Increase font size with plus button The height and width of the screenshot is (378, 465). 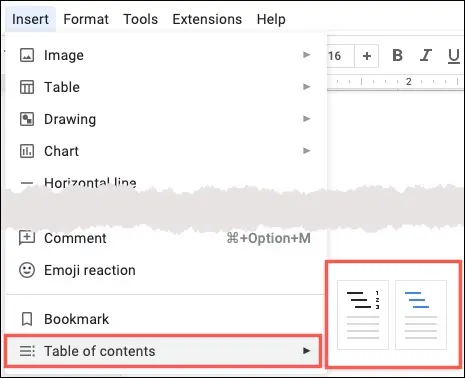coord(367,56)
